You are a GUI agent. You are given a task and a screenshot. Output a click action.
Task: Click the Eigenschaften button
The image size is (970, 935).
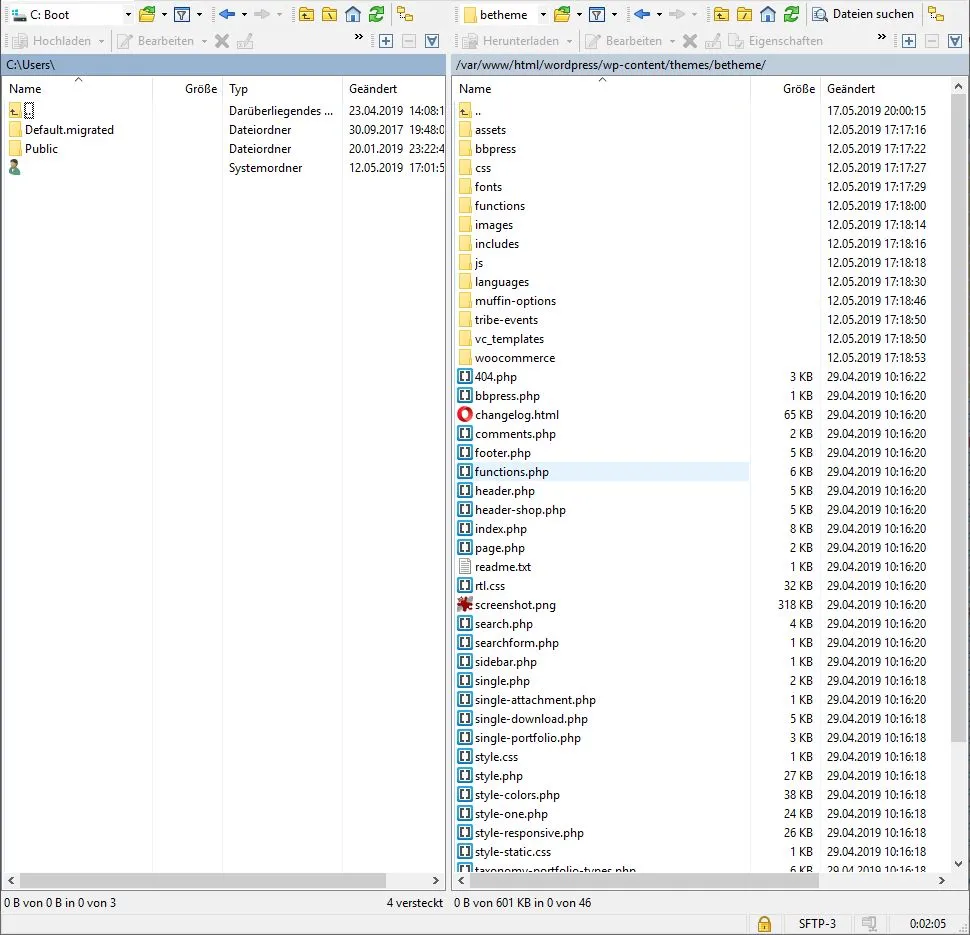[776, 41]
